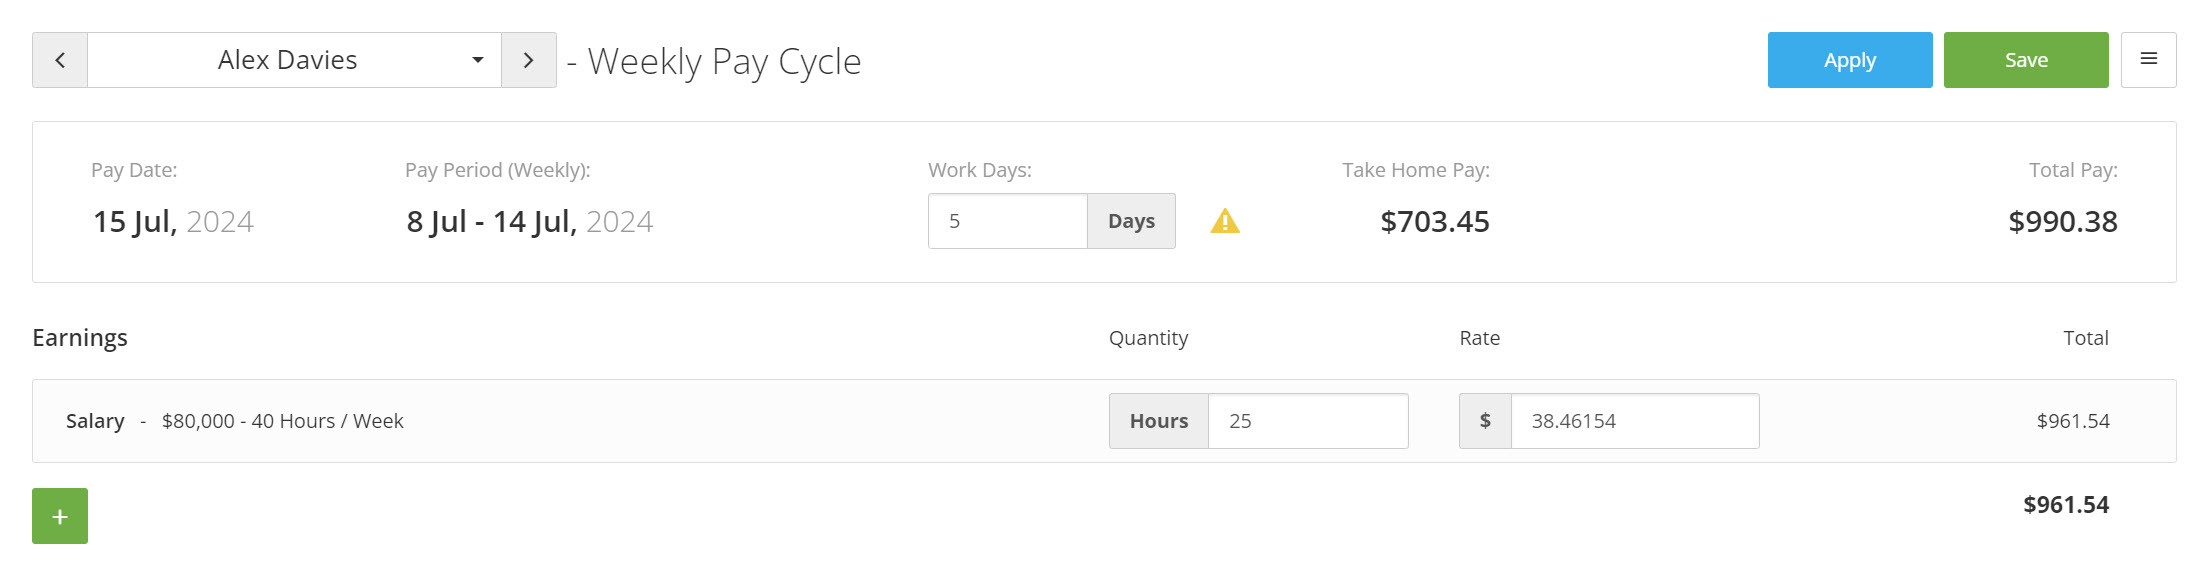The width and height of the screenshot is (2208, 565).
Task: Open the Alex Davies employee dropdown
Action: click(x=294, y=60)
